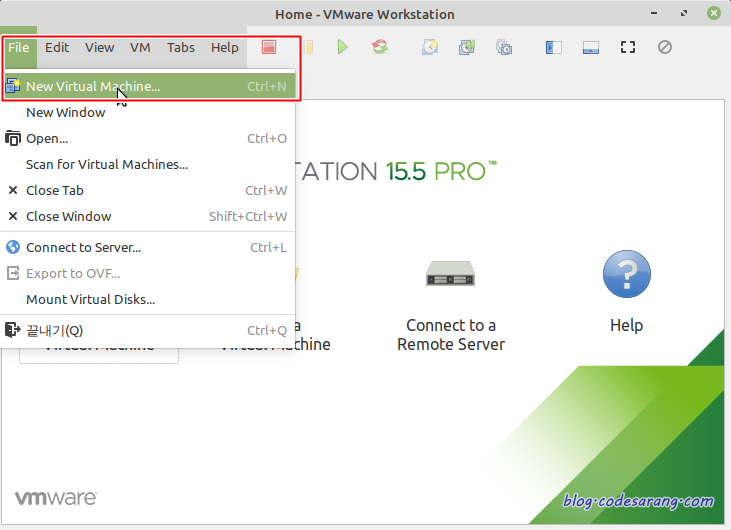731x530 pixels.
Task: Click the take snapshot toolbar icon
Action: coord(430,47)
